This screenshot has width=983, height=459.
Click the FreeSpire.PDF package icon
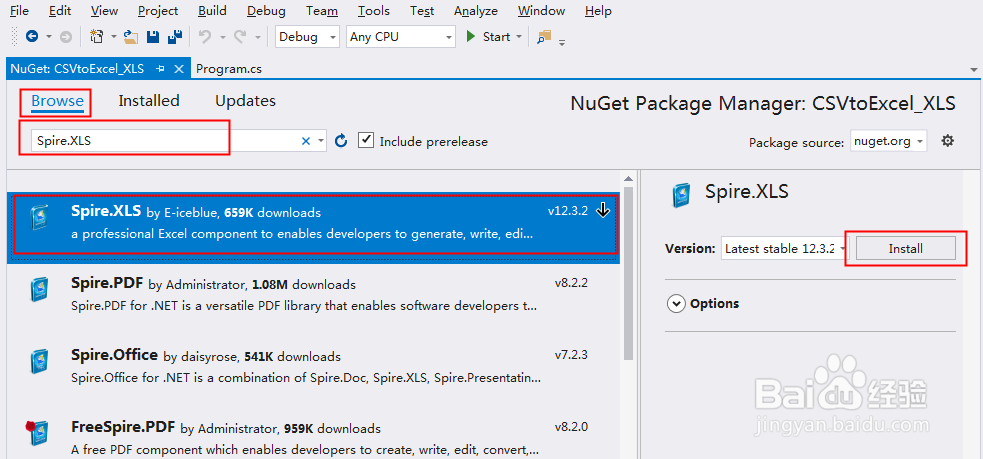(x=36, y=433)
